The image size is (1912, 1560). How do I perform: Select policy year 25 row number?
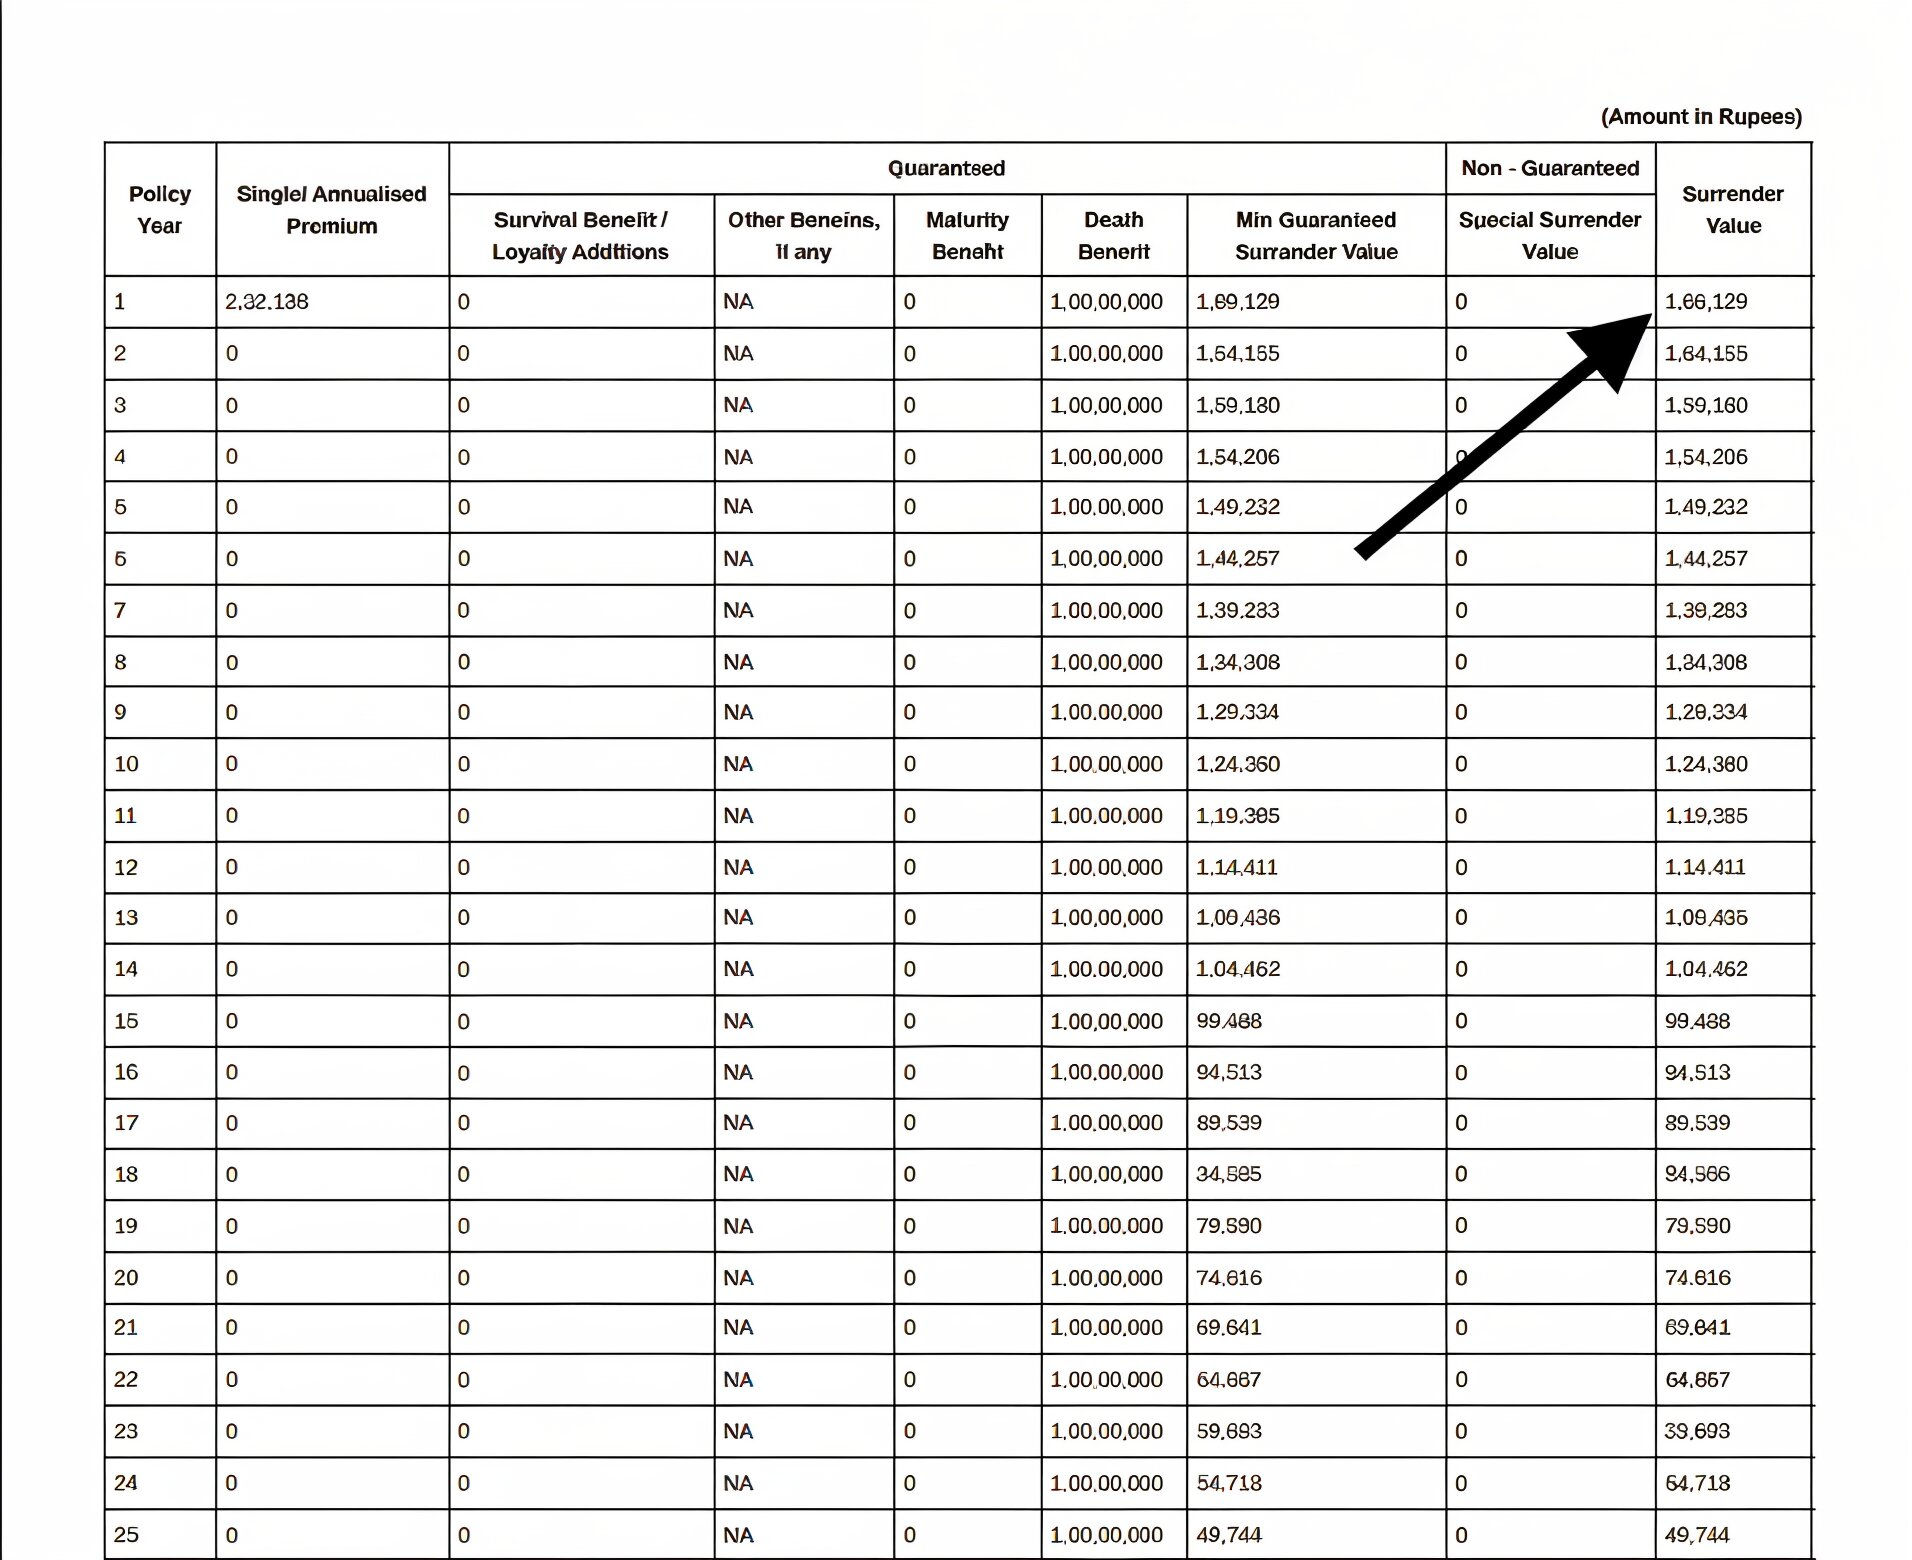126,1534
